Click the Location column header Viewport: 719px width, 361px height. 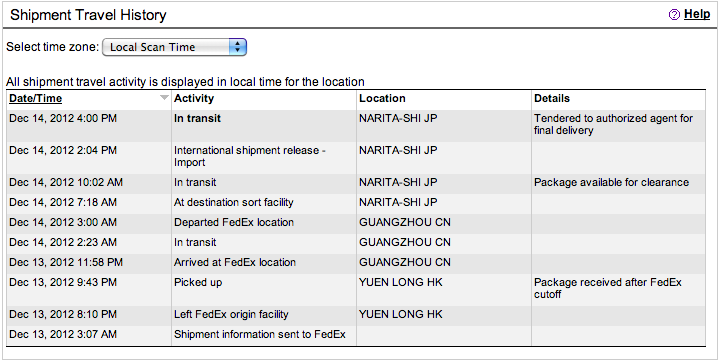[382, 98]
